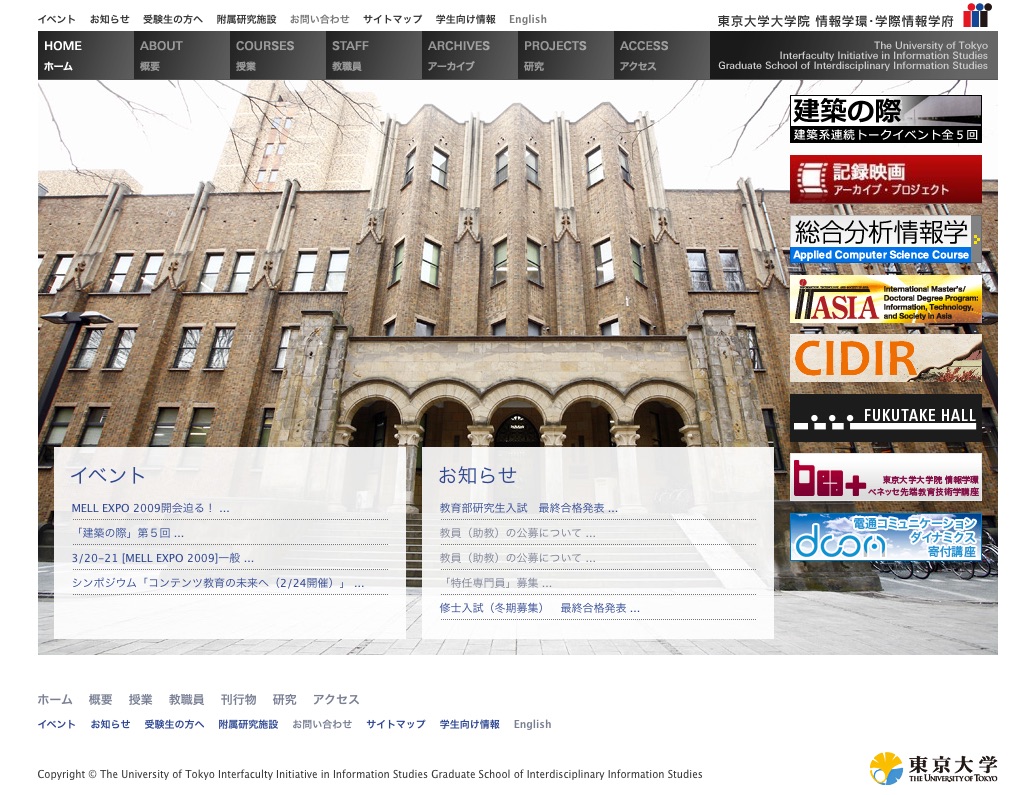Open the FUKUTAKE HALL banner
The height and width of the screenshot is (795, 1036).
pyautogui.click(x=885, y=416)
